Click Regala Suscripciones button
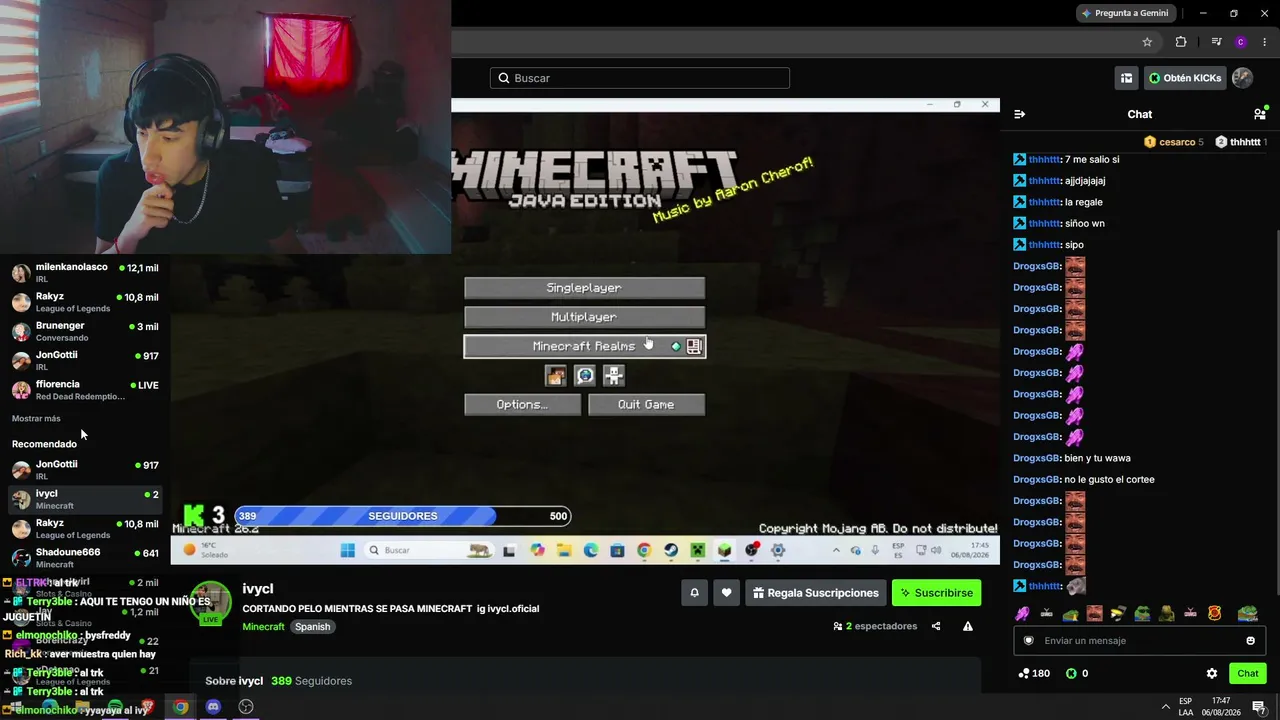Viewport: 1280px width, 720px height. (x=816, y=593)
